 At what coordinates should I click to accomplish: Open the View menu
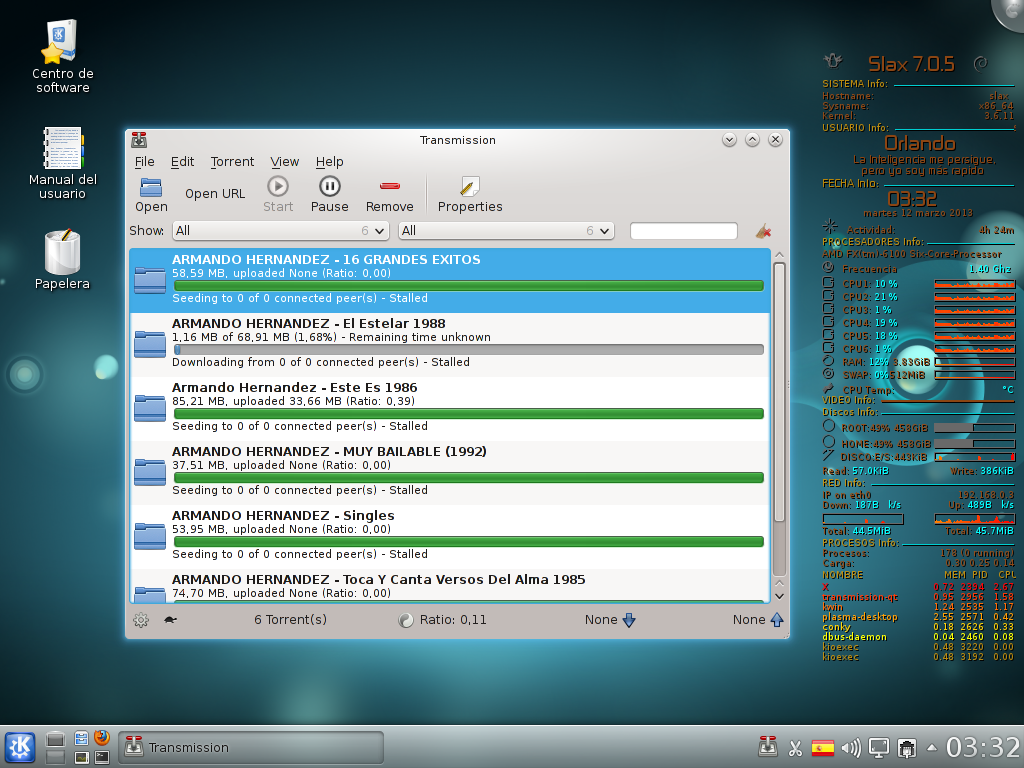(284, 161)
